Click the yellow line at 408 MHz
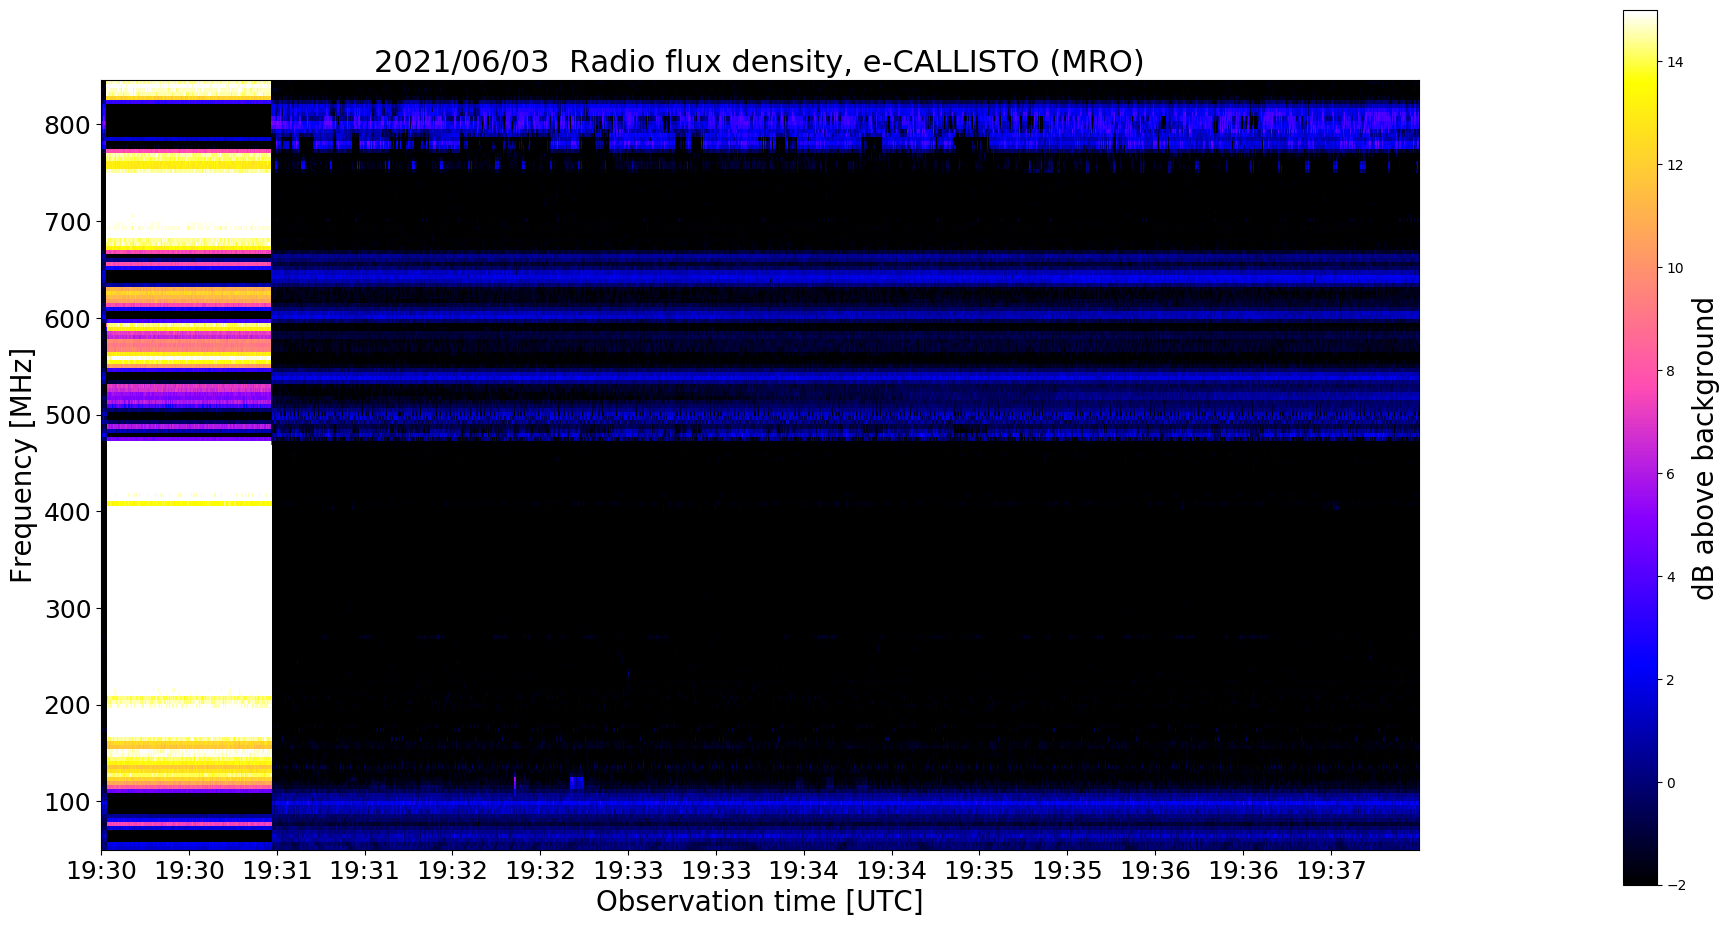The height and width of the screenshot is (927, 1730). coord(189,503)
